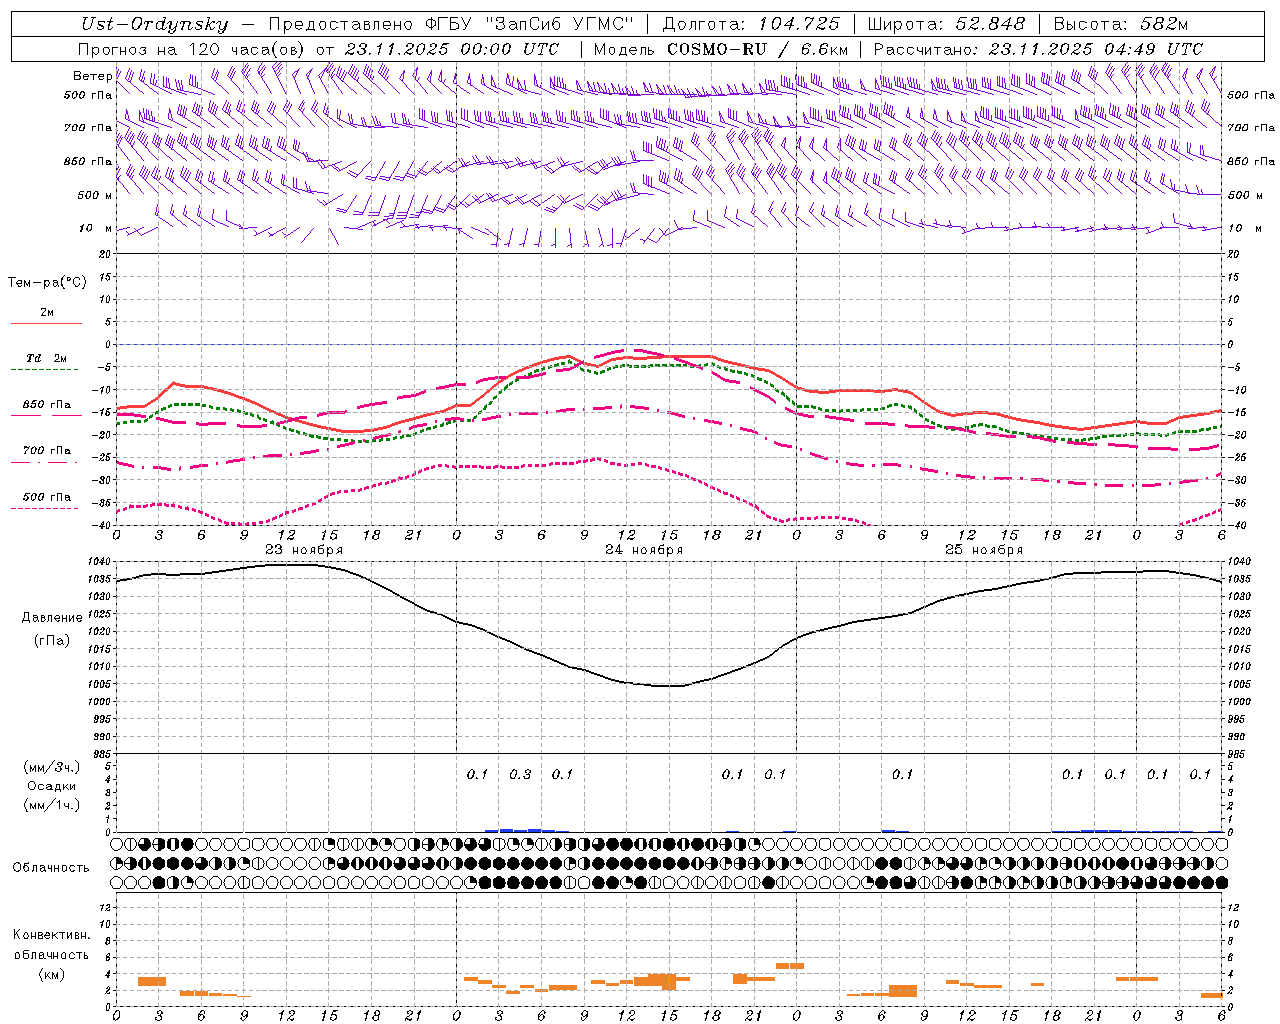Click the "Рассчитано: 23.11.2025 04:49 UTC" text
This screenshot has height=1024, width=1280.
point(1038,49)
